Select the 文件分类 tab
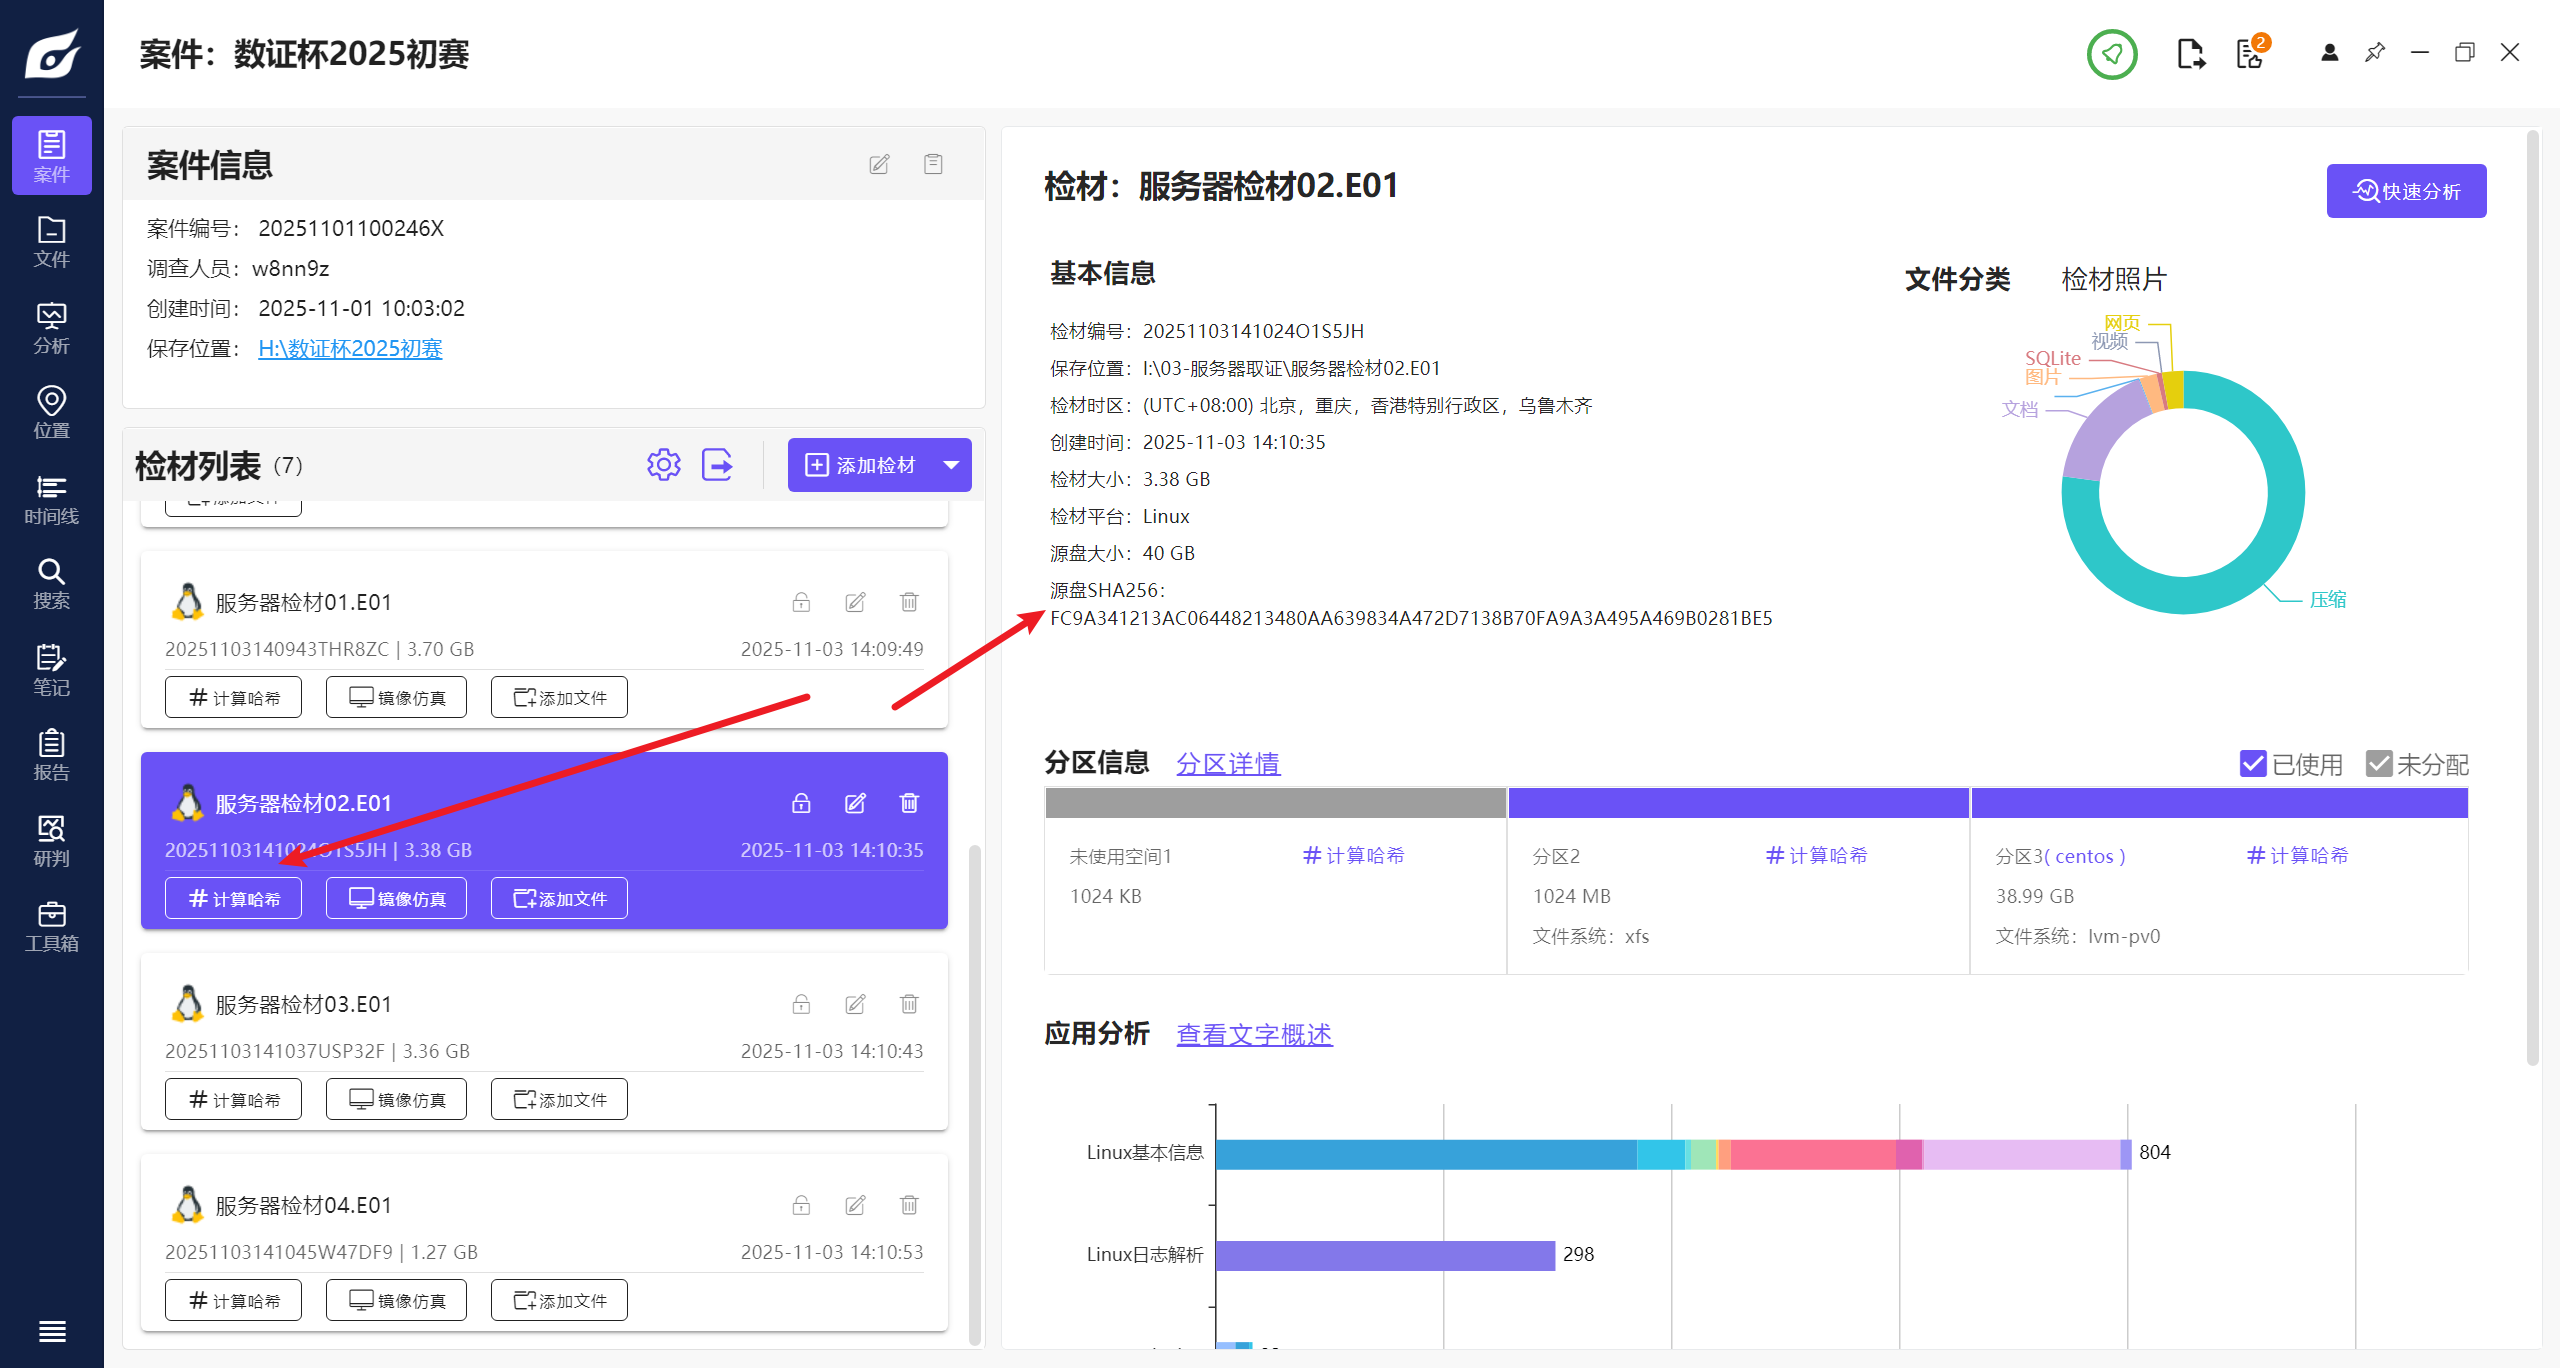The image size is (2560, 1368). [x=1957, y=279]
